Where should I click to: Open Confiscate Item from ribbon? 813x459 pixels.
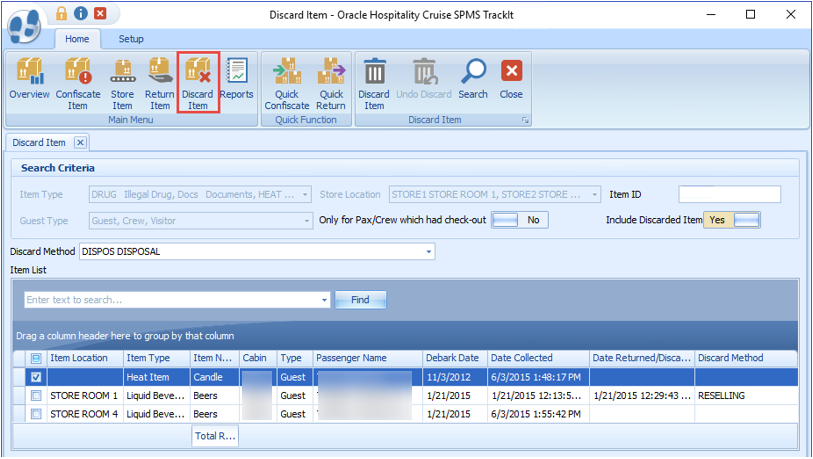coord(78,84)
